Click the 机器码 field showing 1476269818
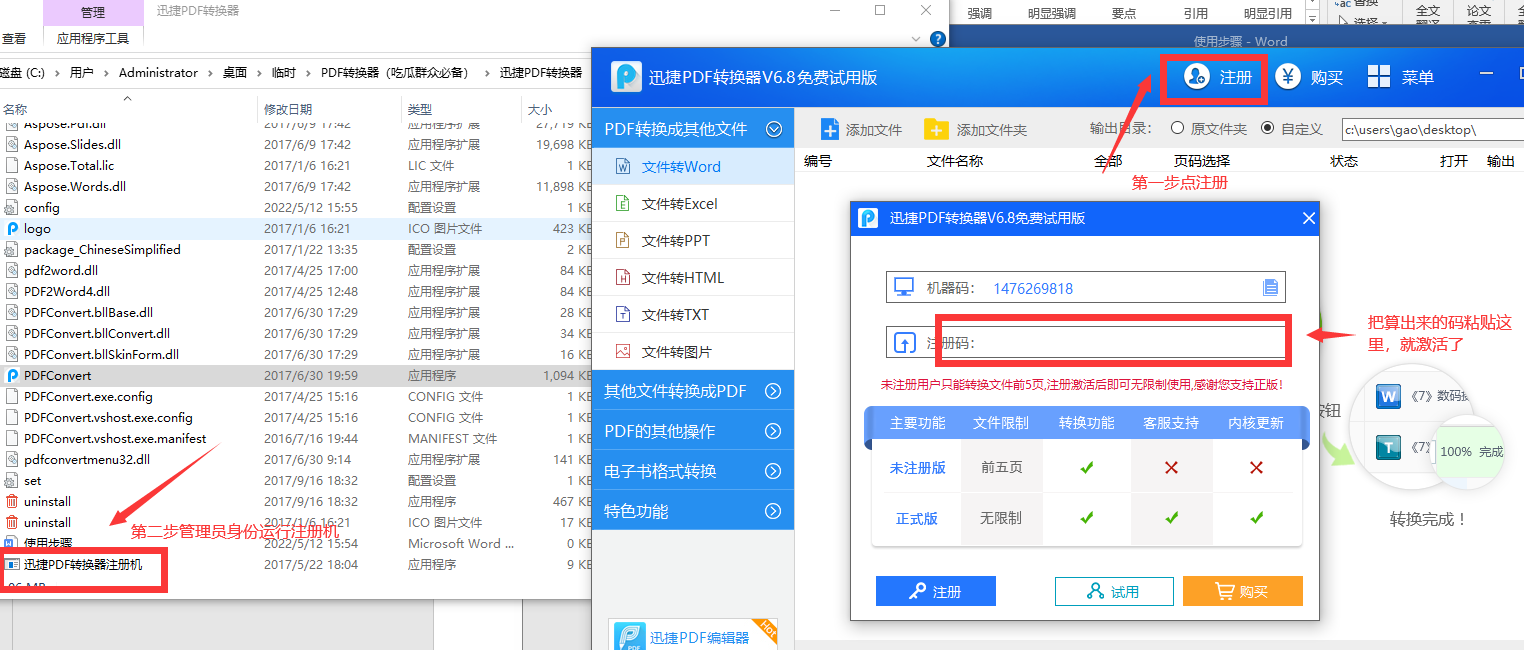The height and width of the screenshot is (650, 1524). pos(1085,288)
